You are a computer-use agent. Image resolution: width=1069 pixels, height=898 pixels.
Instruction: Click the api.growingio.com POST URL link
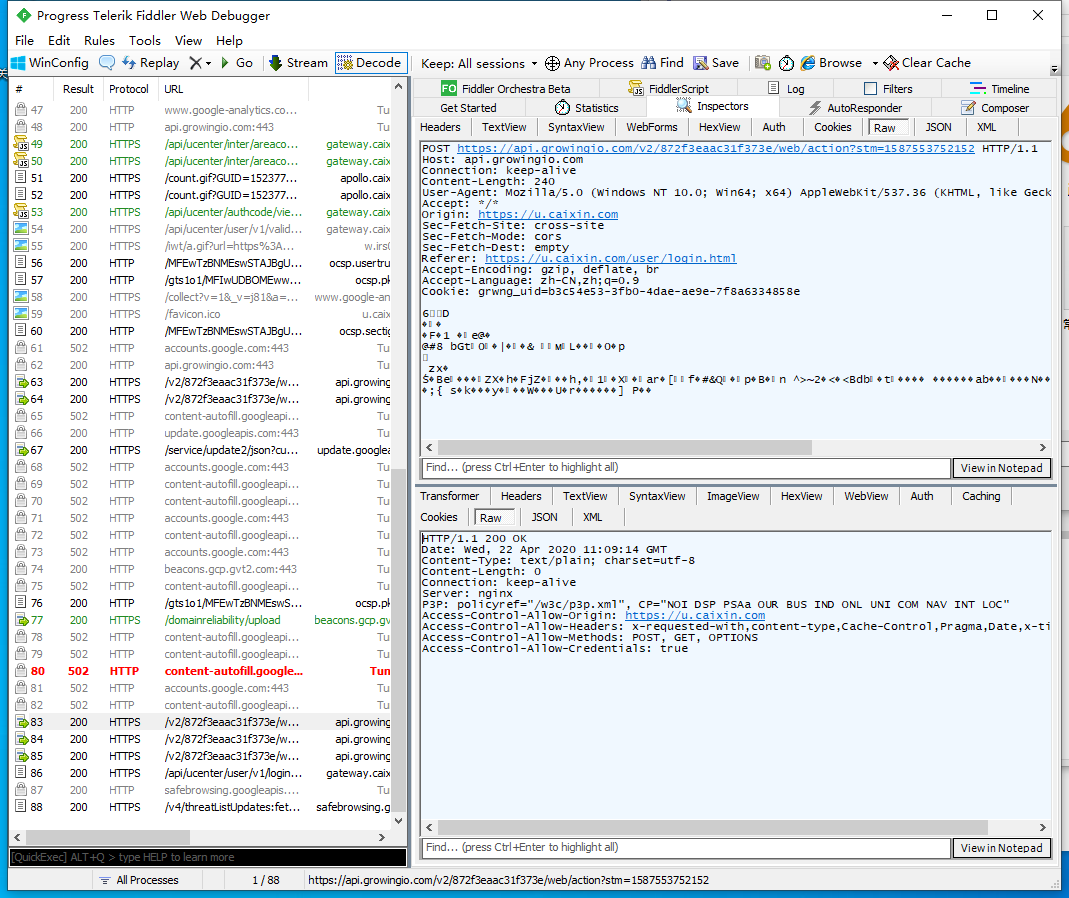click(715, 149)
